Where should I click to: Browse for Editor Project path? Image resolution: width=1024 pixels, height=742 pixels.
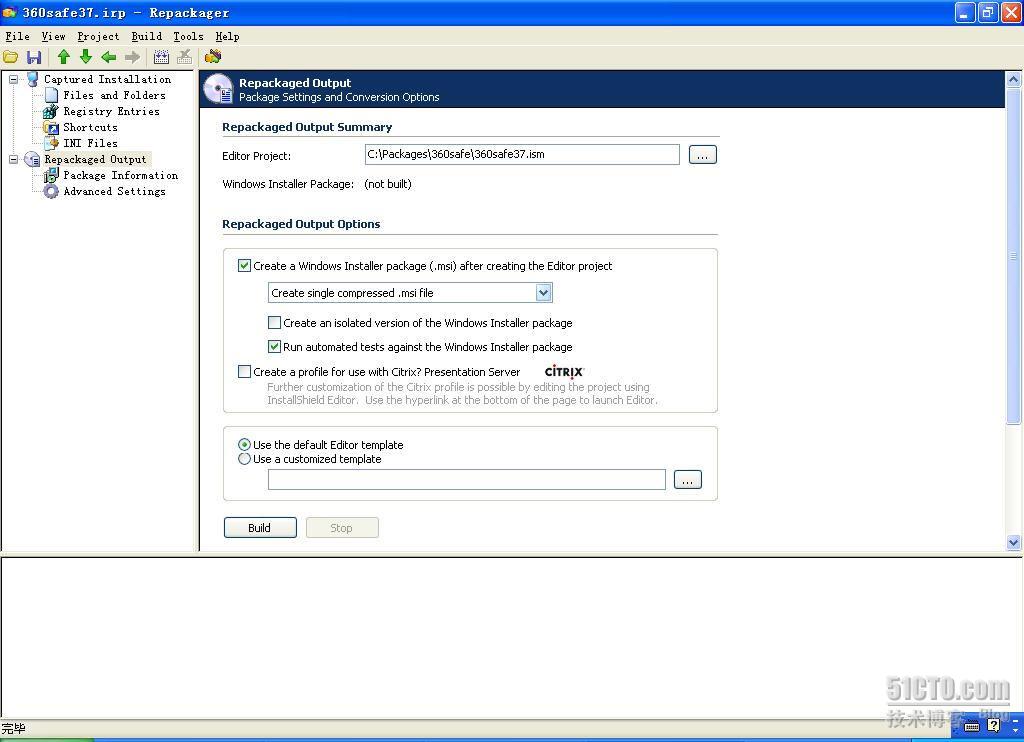point(702,155)
